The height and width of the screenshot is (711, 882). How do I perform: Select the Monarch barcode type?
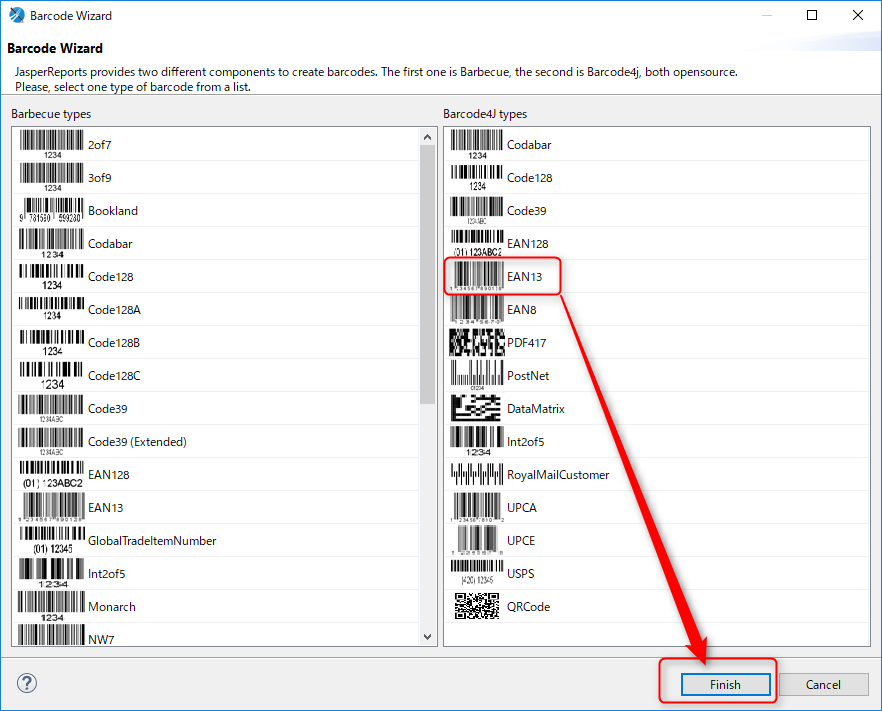click(111, 606)
